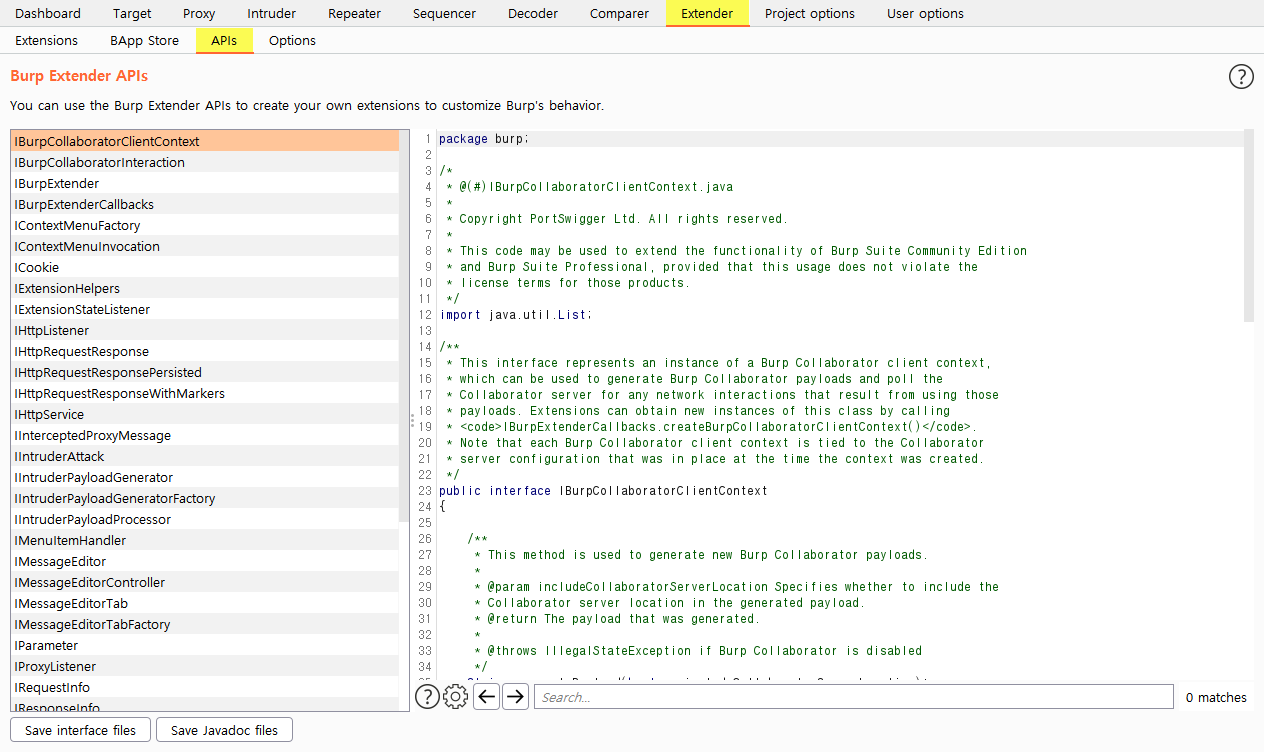Switch to the Target tab
The height and width of the screenshot is (752, 1264).
(132, 13)
